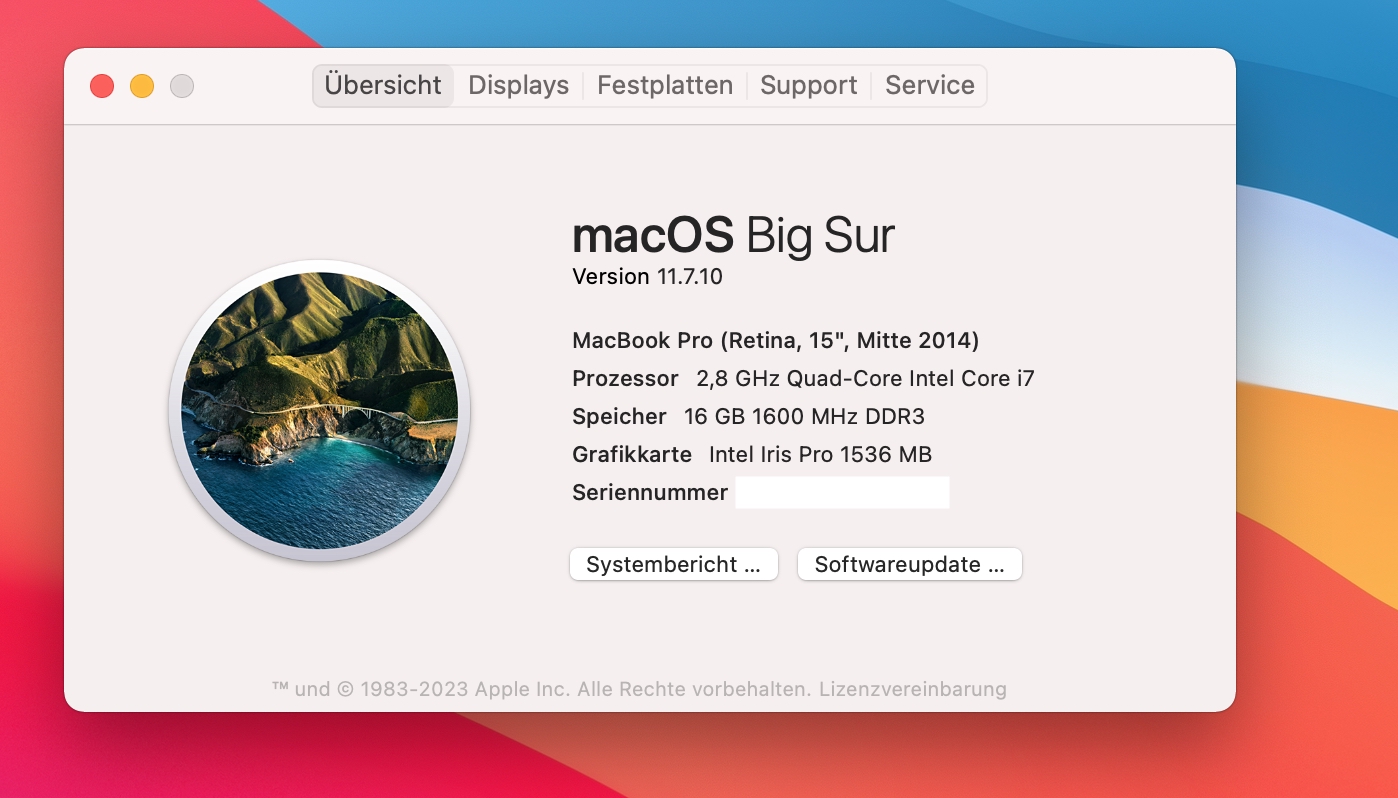
Task: Click the macOS Big Sur landscape icon
Action: [x=319, y=410]
